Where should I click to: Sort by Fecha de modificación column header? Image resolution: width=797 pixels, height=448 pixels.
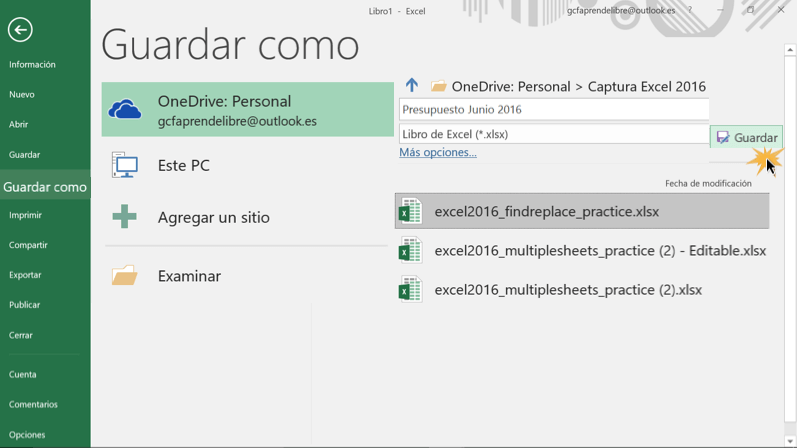coord(708,184)
